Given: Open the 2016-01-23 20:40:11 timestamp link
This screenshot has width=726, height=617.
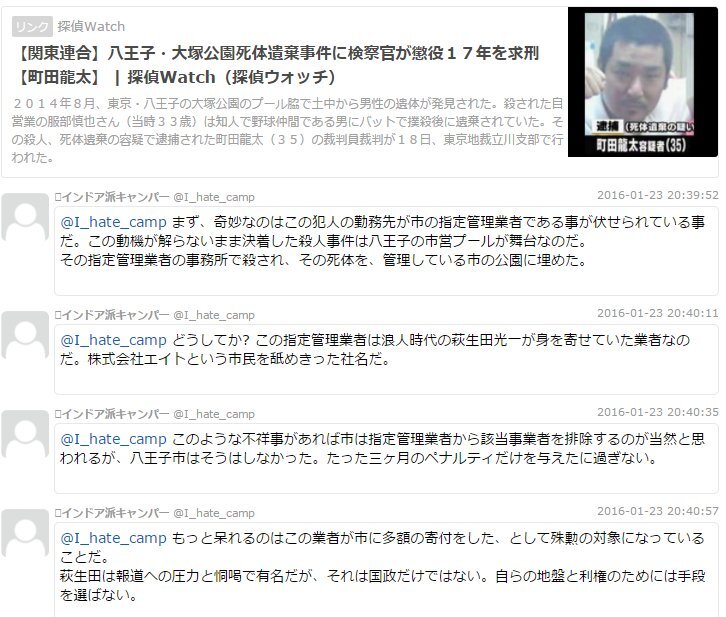Looking at the screenshot, I should [657, 313].
